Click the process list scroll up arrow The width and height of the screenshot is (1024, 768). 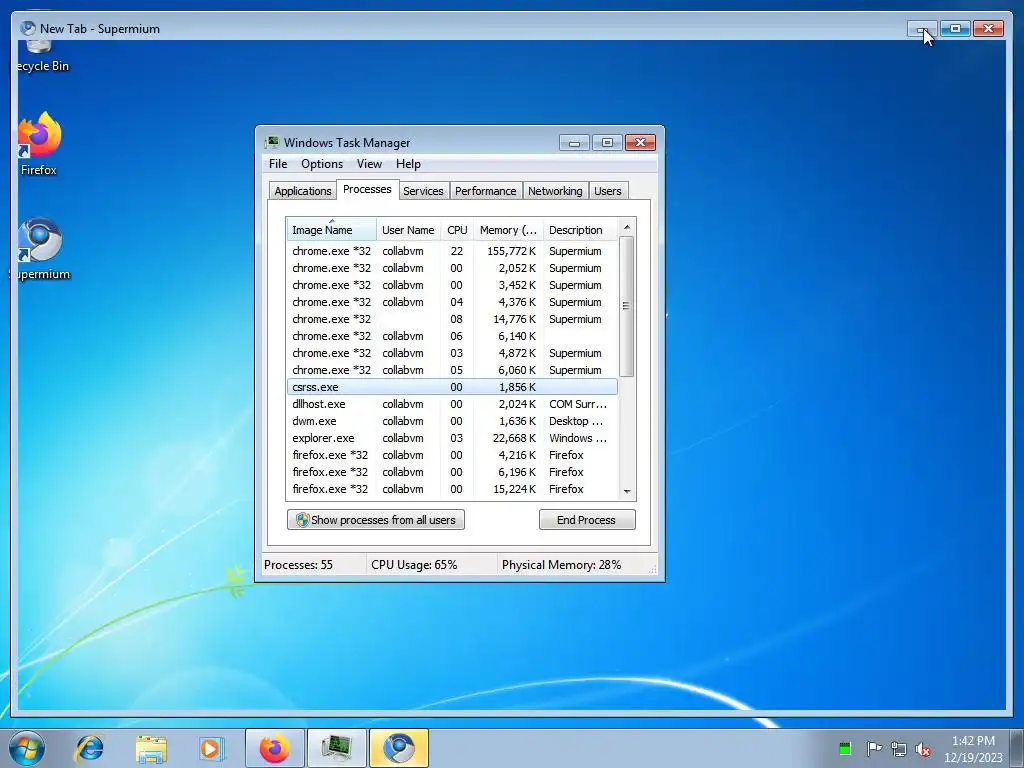(x=627, y=227)
